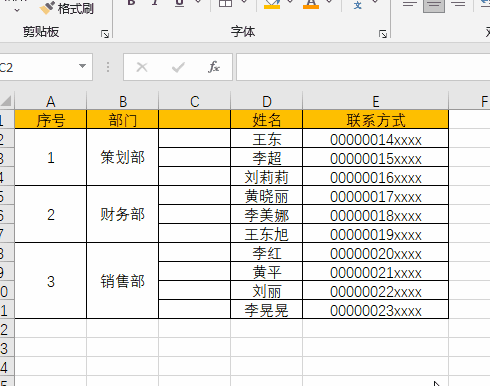The height and width of the screenshot is (386, 490).
Task: Select the name cell 李美娜
Action: click(x=267, y=214)
